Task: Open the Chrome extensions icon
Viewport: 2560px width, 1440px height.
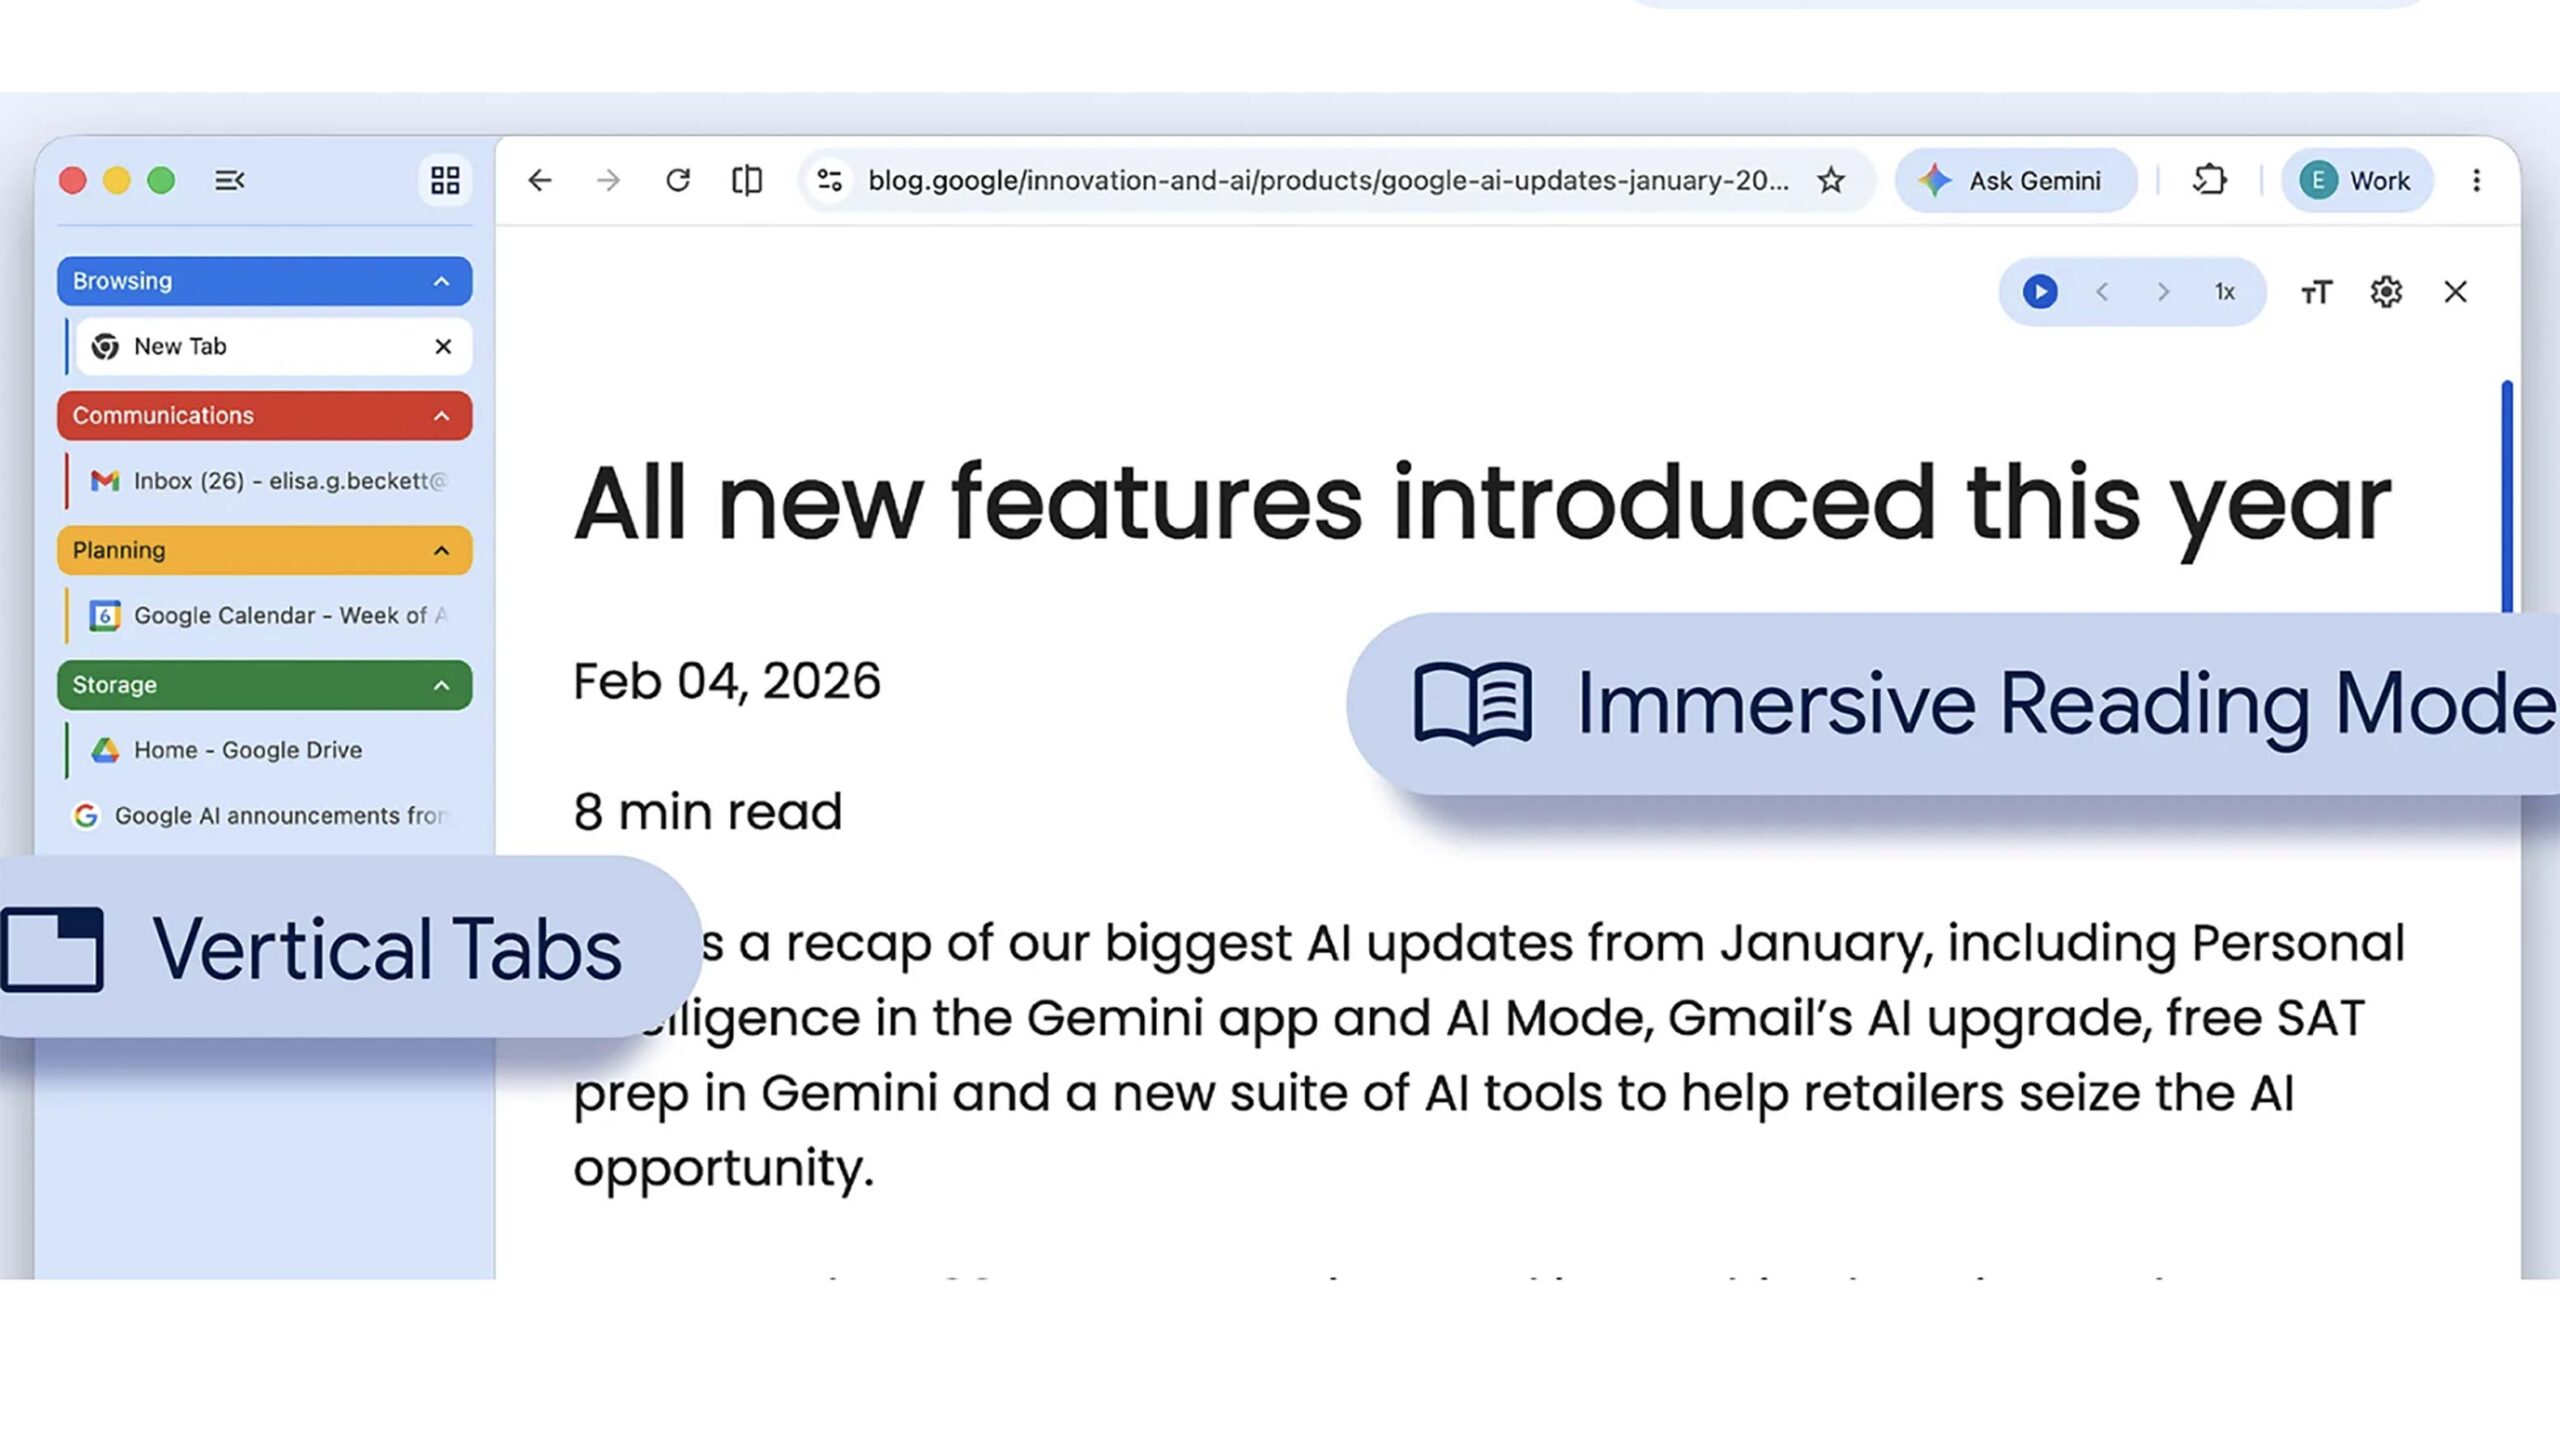Action: tap(2210, 180)
